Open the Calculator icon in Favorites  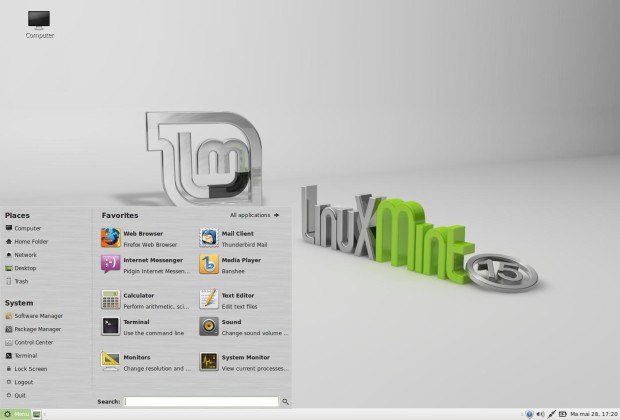pos(110,299)
